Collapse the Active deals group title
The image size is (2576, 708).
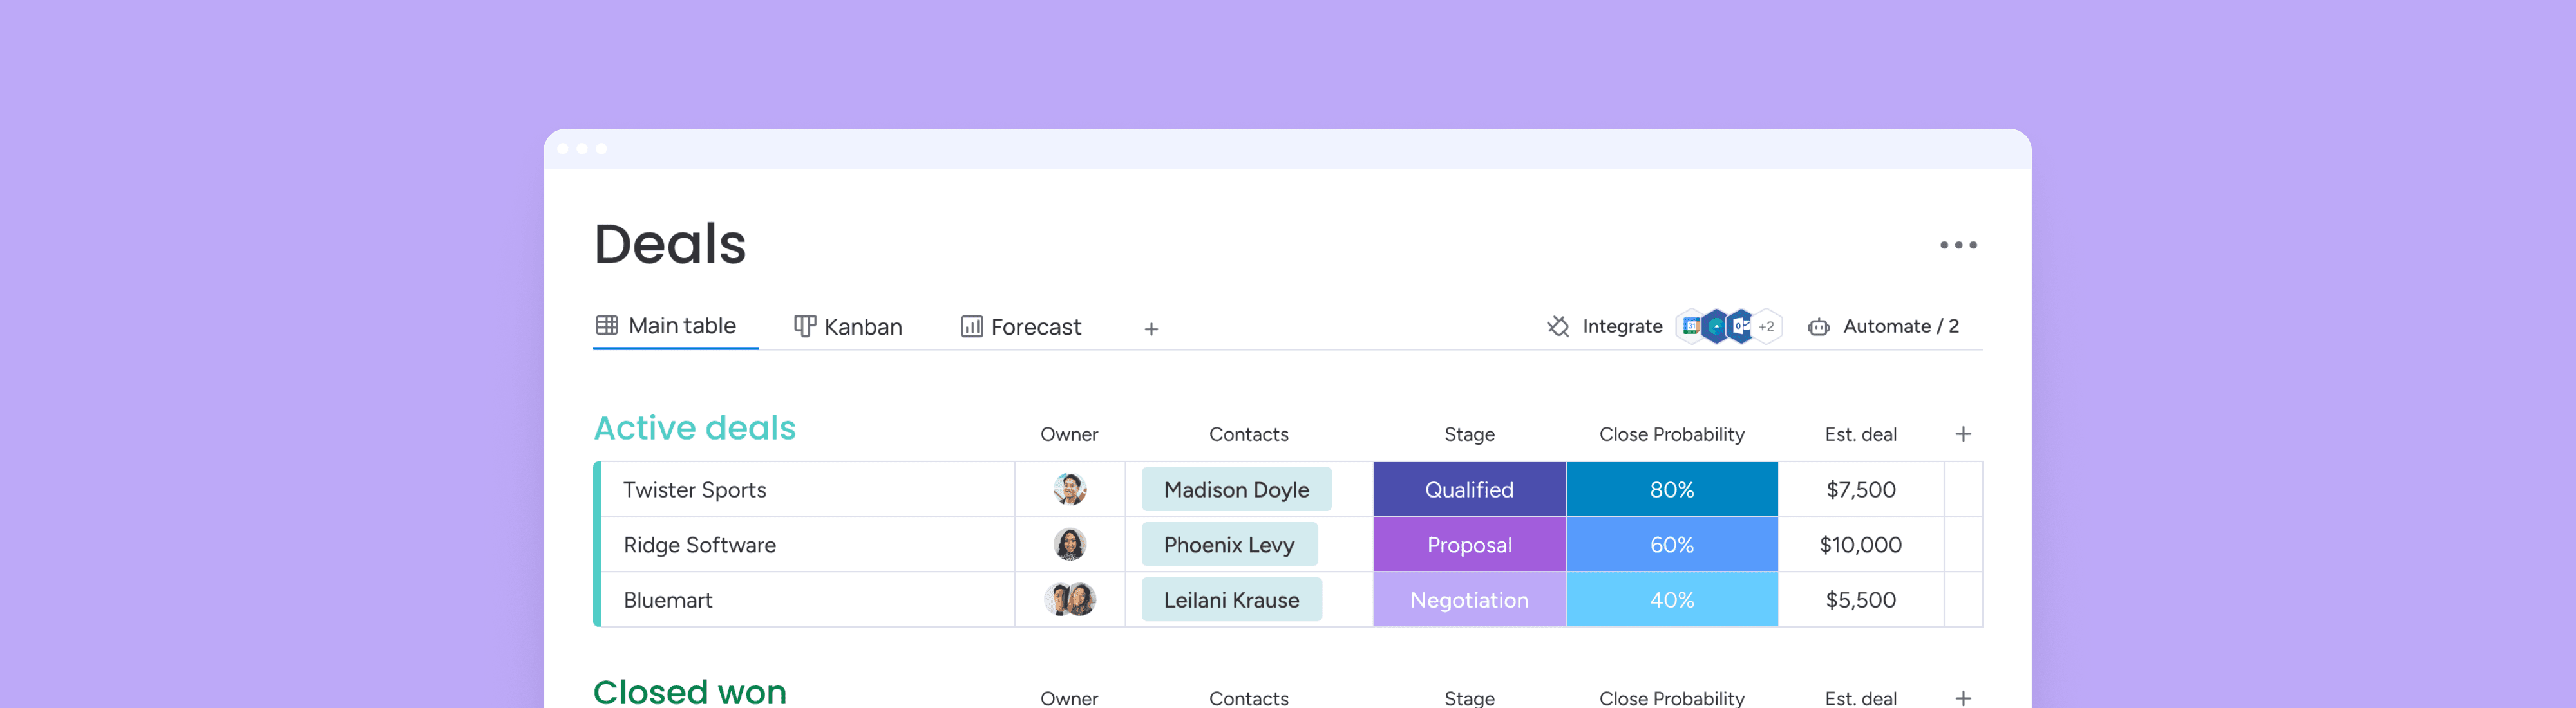coord(695,428)
